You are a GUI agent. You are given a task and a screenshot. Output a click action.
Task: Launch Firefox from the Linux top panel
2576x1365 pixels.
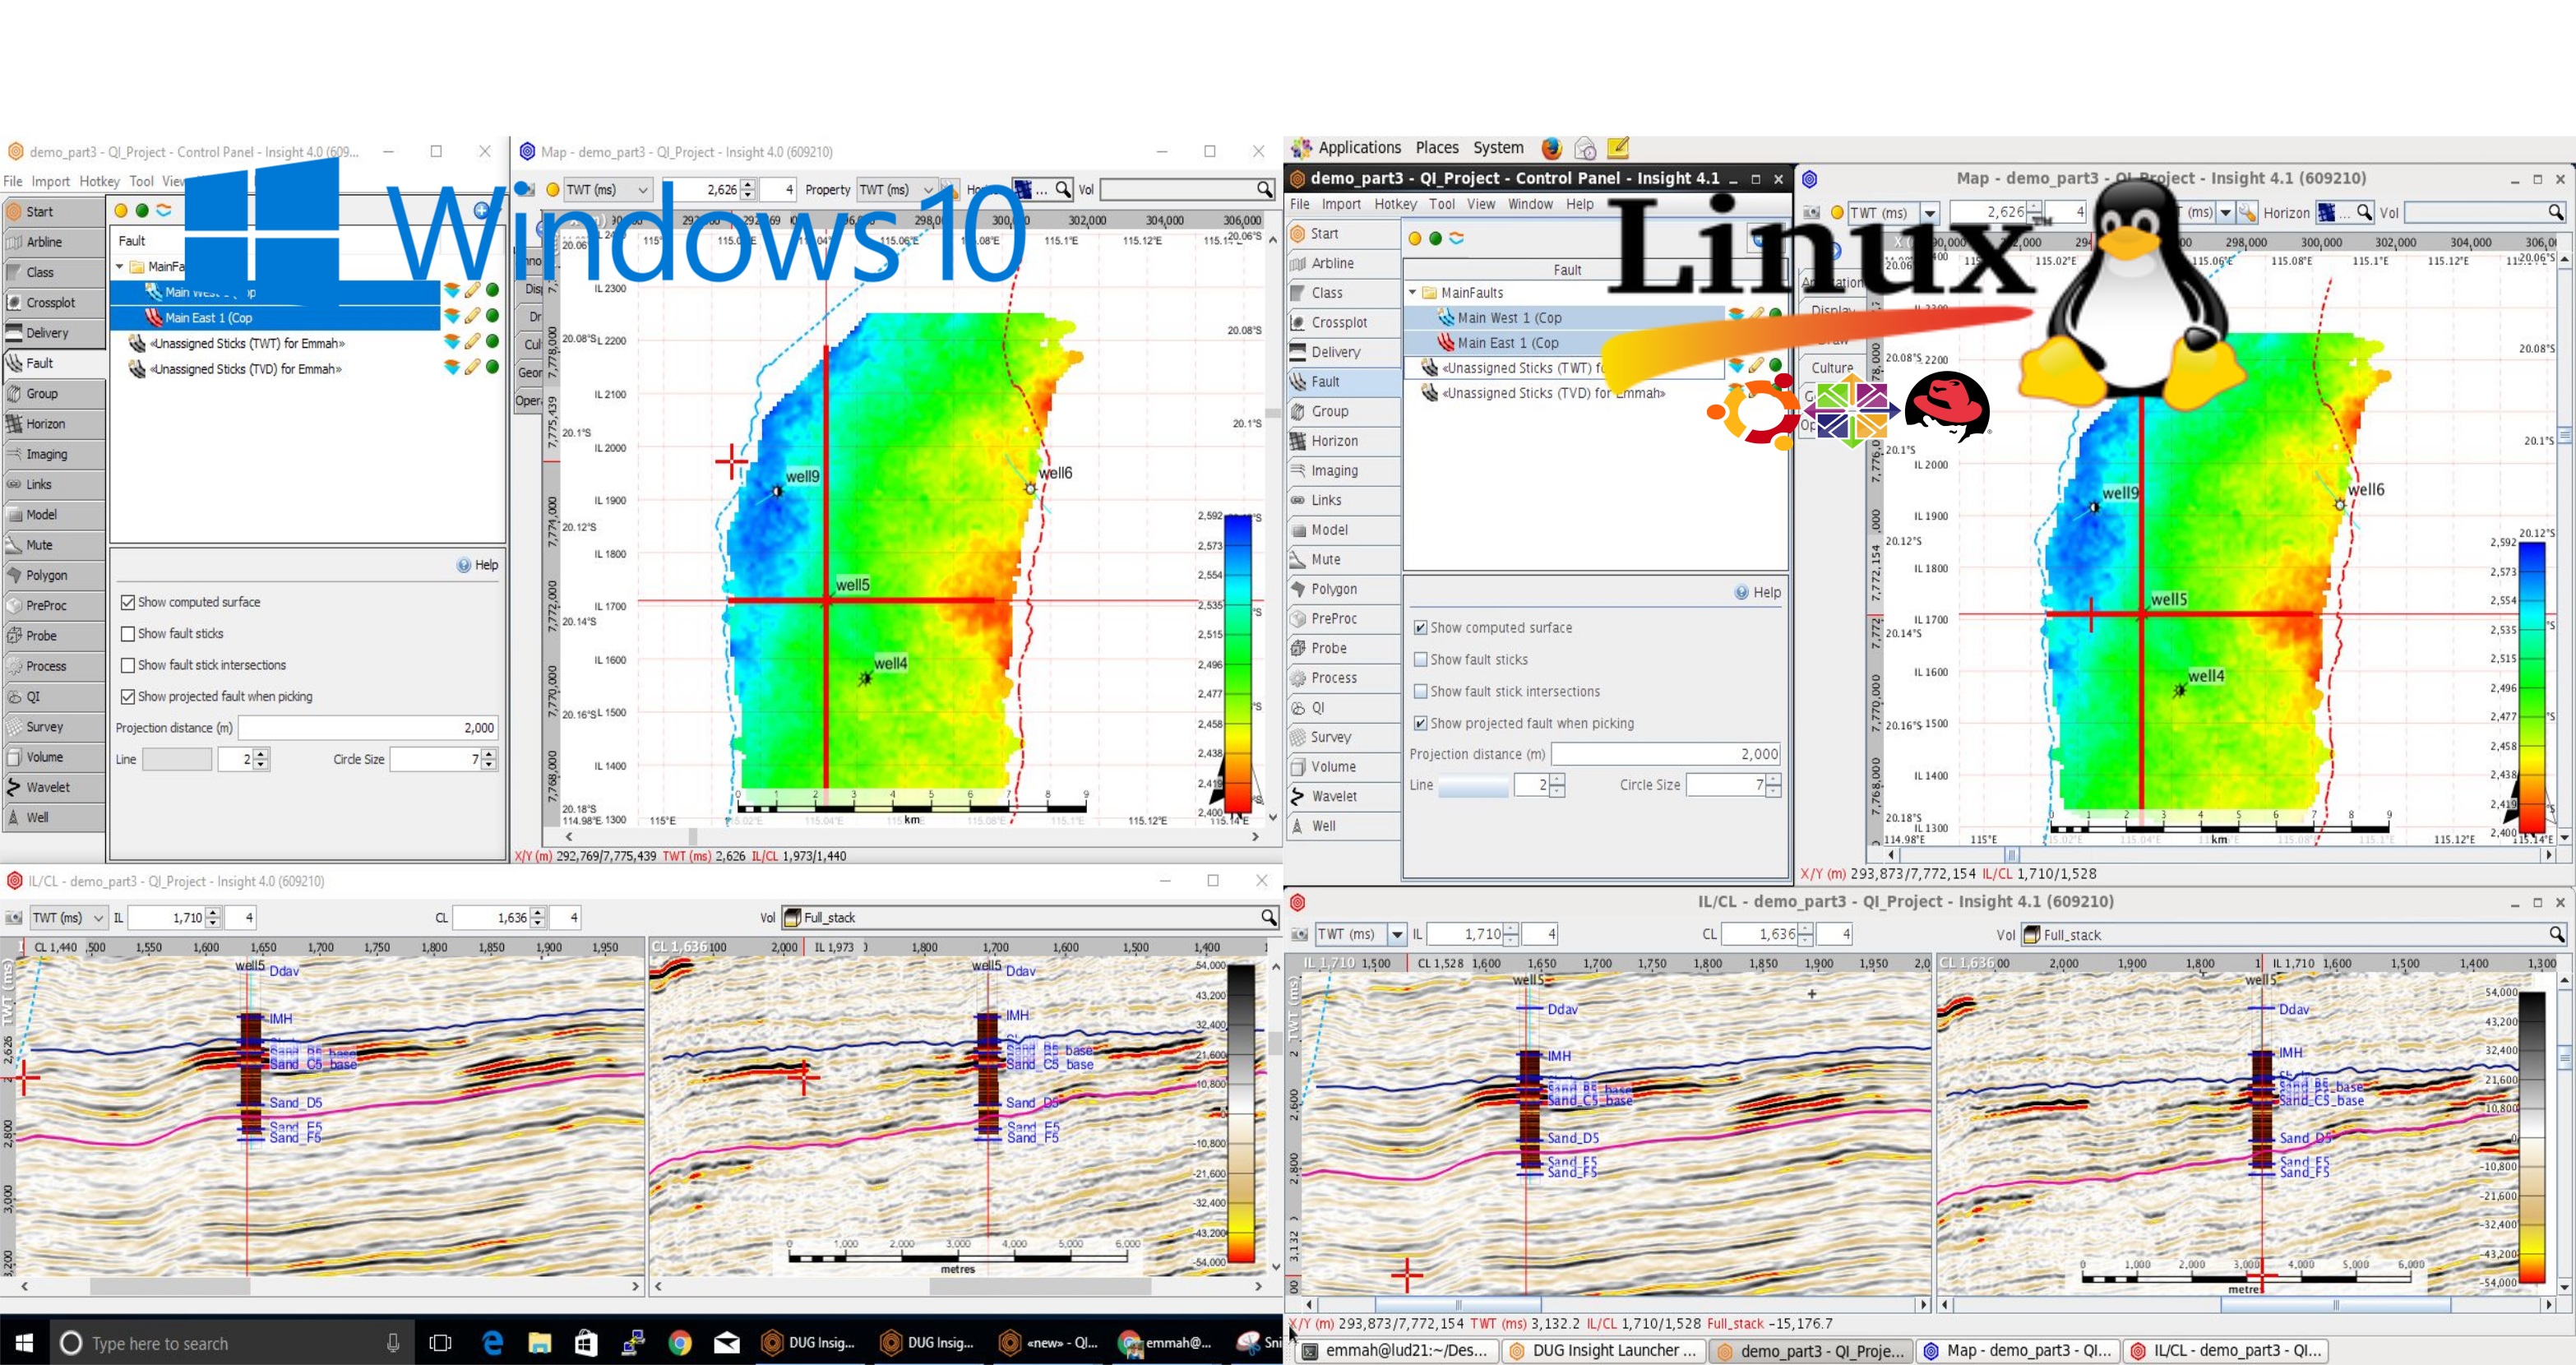[1551, 148]
